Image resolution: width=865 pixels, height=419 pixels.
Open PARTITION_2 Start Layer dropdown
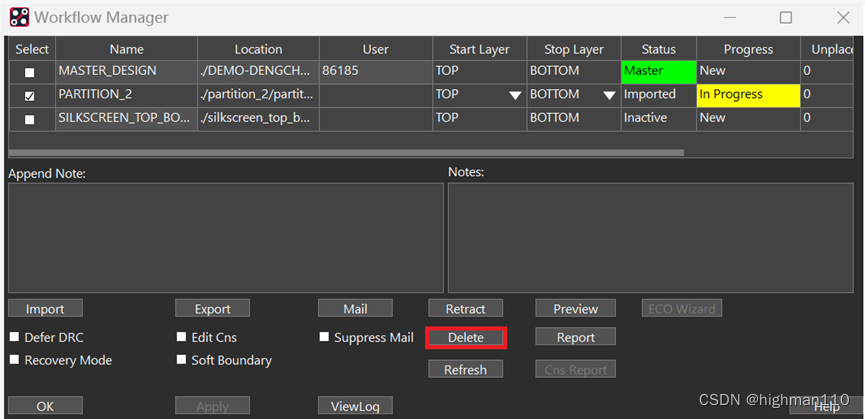pyautogui.click(x=515, y=96)
